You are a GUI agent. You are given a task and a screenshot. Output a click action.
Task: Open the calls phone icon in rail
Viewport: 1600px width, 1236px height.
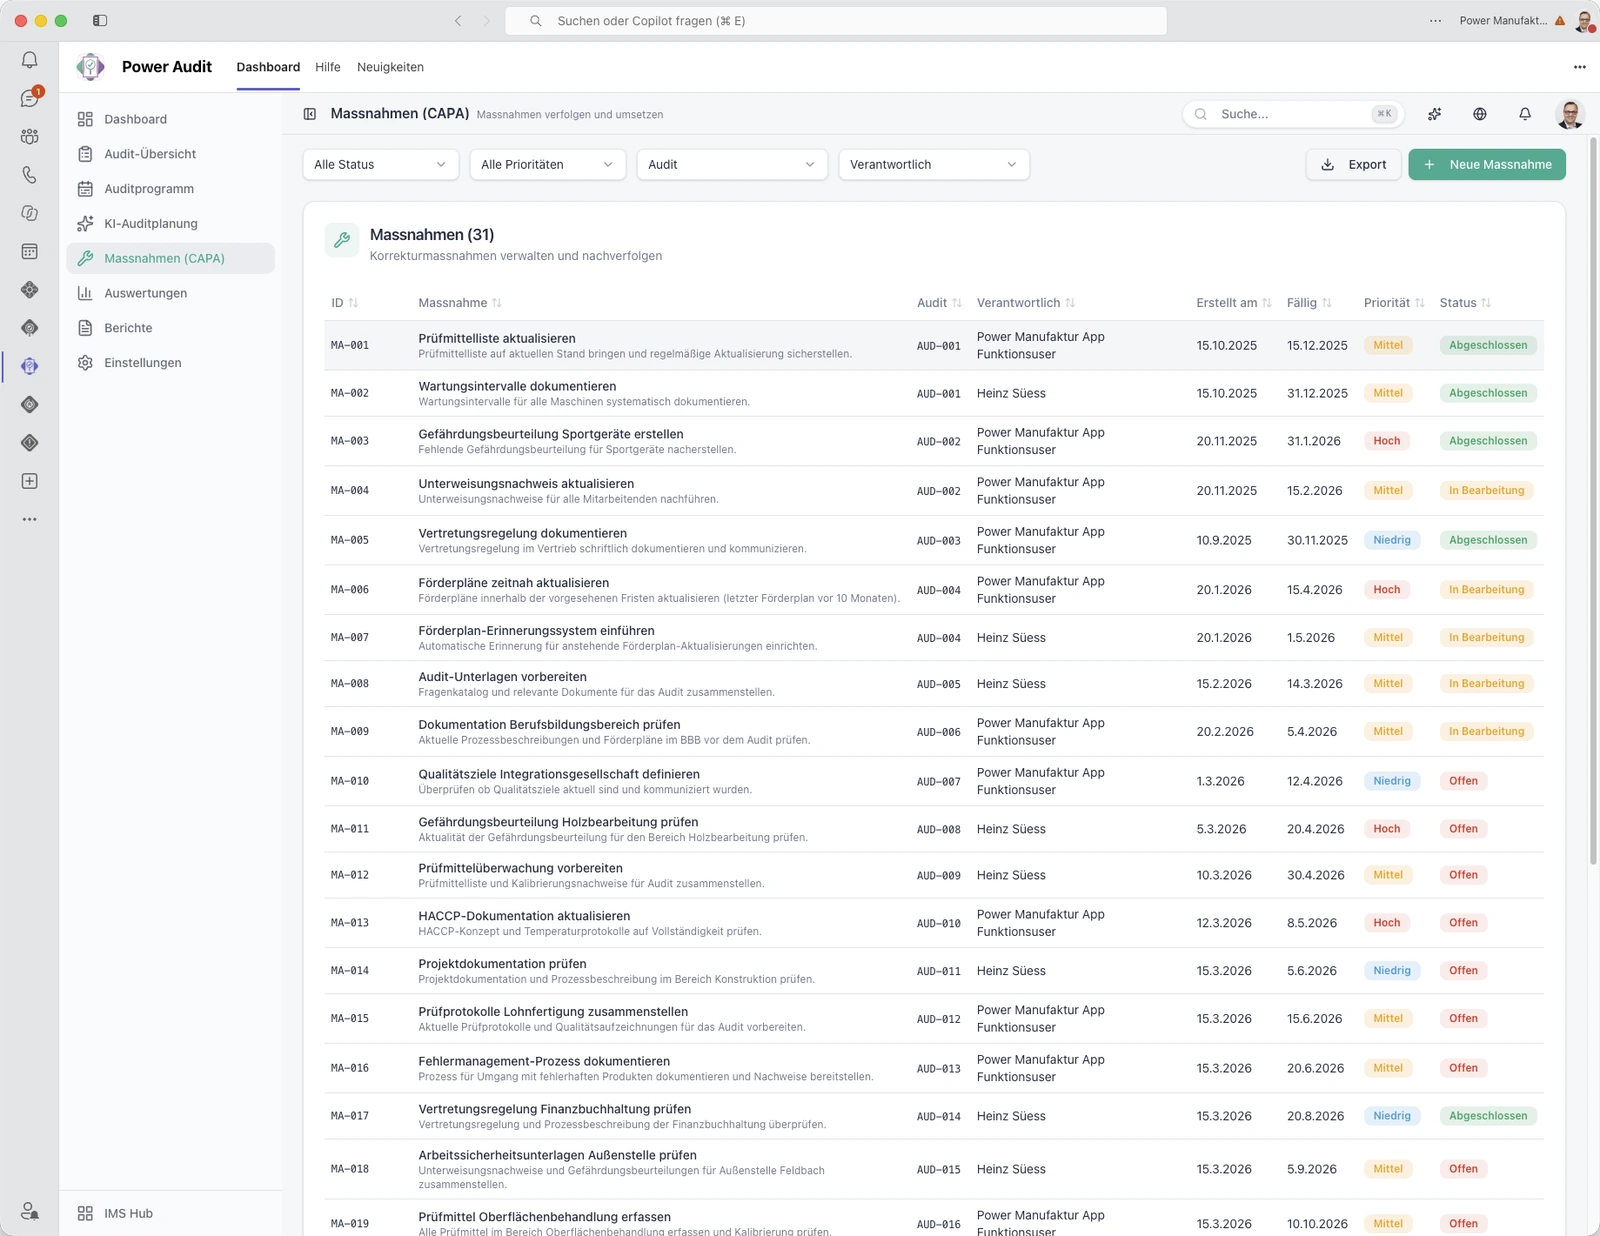click(30, 175)
